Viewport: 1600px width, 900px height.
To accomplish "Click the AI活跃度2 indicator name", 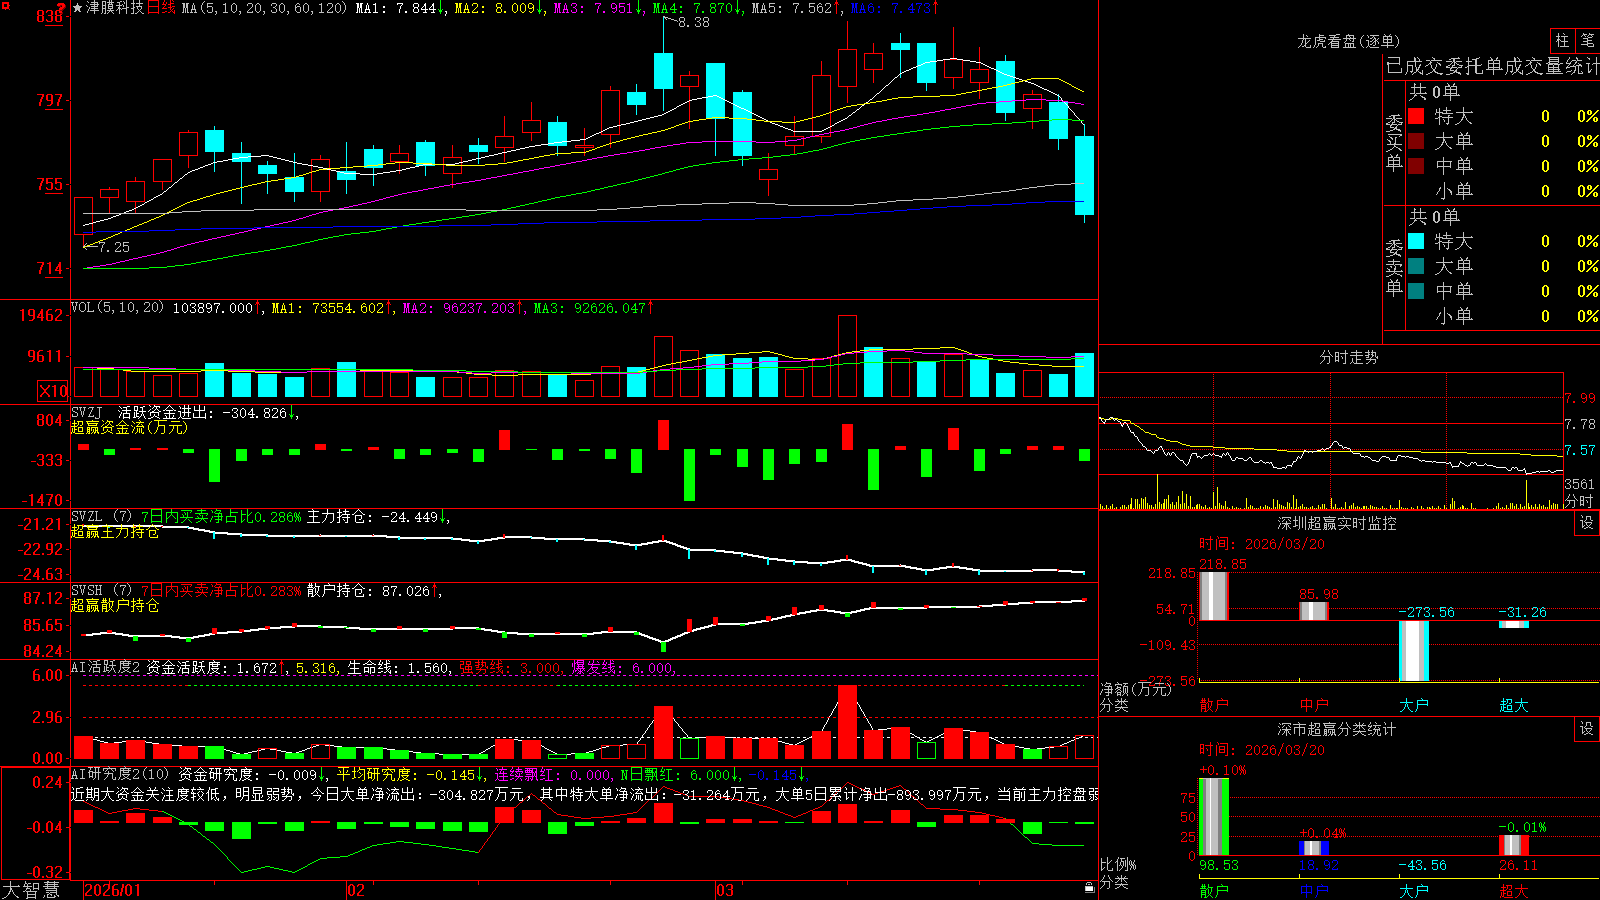I will 105,667.
